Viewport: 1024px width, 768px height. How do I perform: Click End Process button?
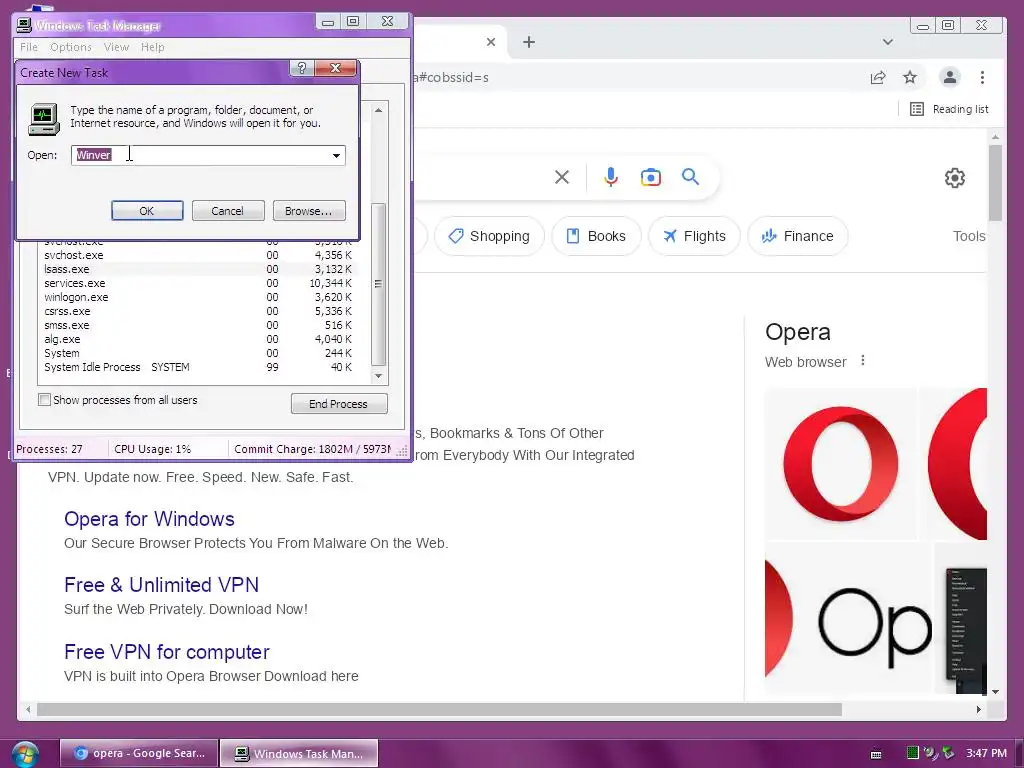tap(339, 404)
